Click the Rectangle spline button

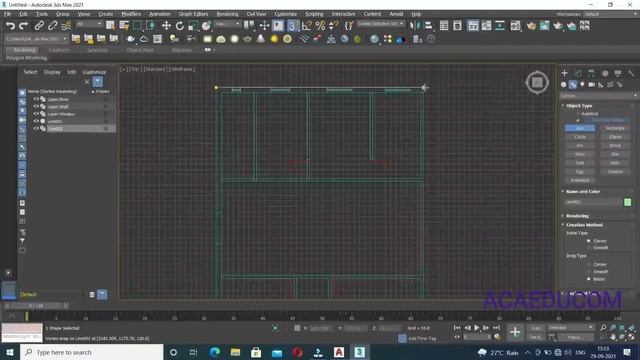click(615, 128)
